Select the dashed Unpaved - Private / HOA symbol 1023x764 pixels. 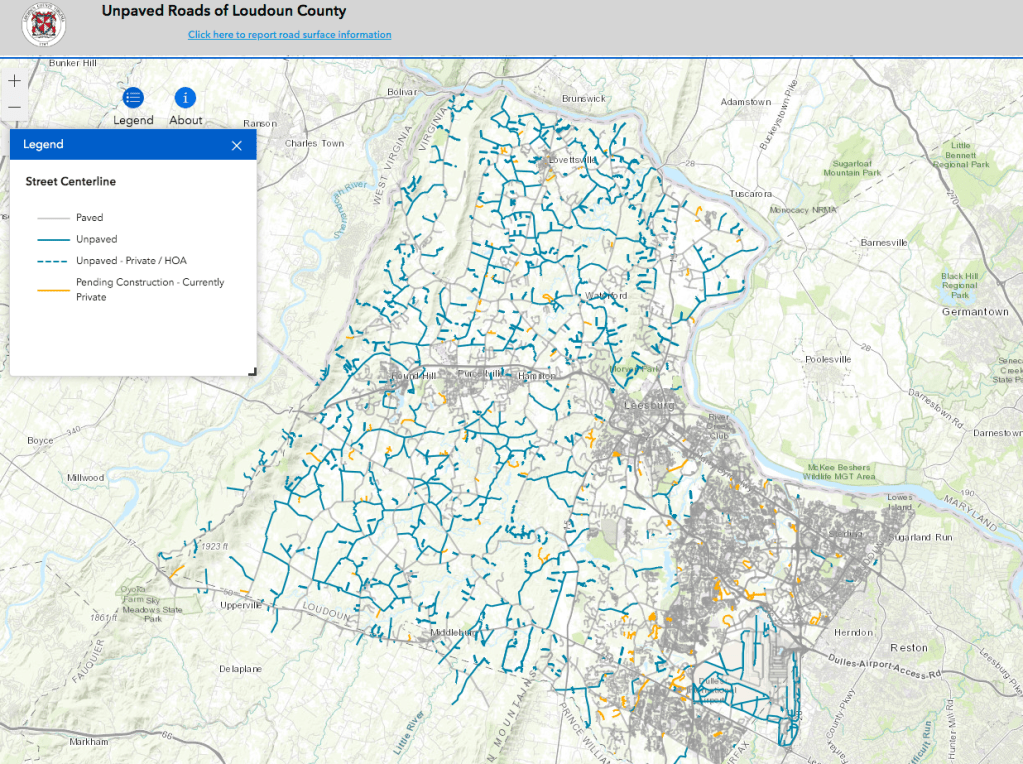pos(53,261)
